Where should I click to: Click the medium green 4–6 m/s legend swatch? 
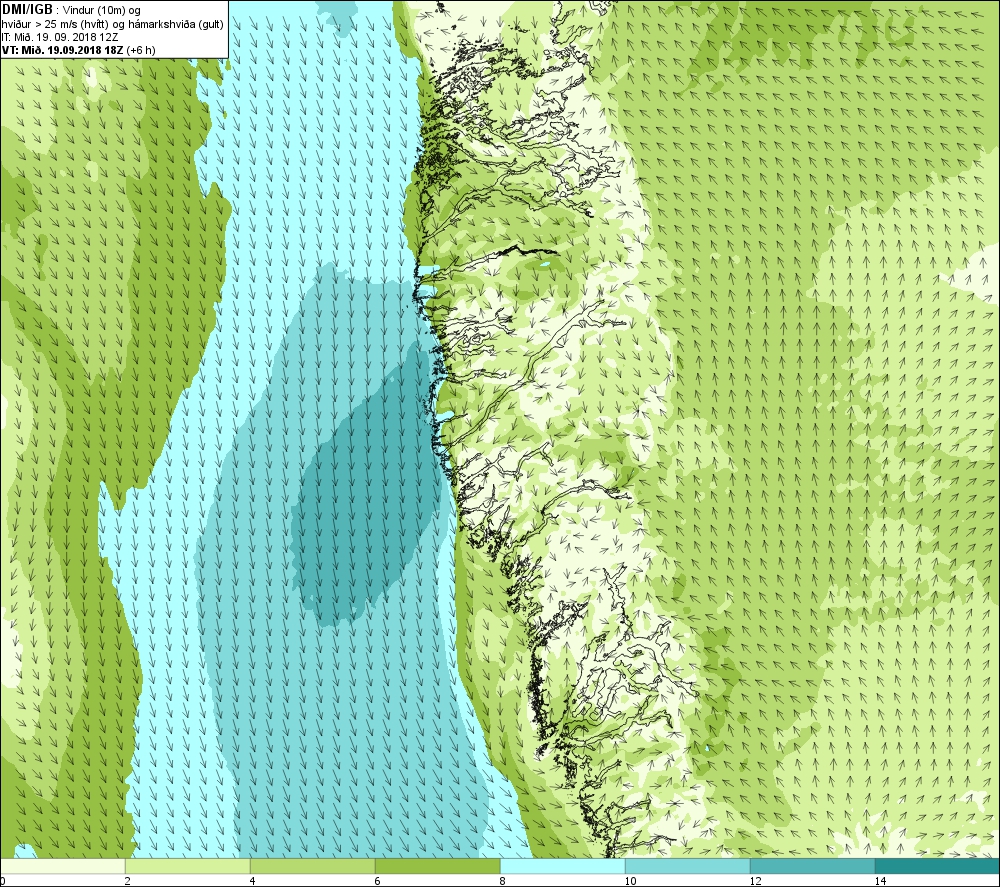[312, 866]
